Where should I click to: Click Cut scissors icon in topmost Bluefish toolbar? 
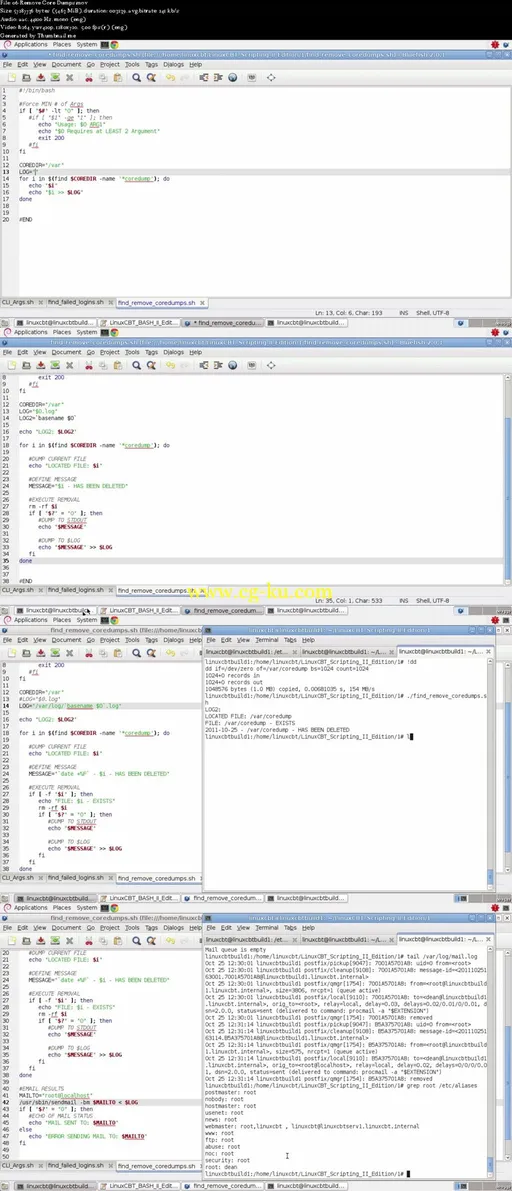[89, 77]
